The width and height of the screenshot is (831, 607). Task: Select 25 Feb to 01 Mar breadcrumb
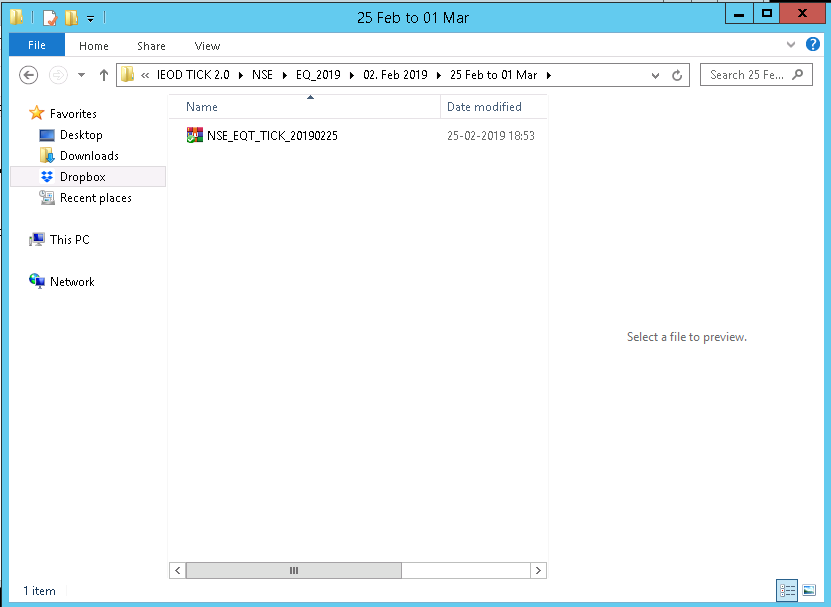493,75
